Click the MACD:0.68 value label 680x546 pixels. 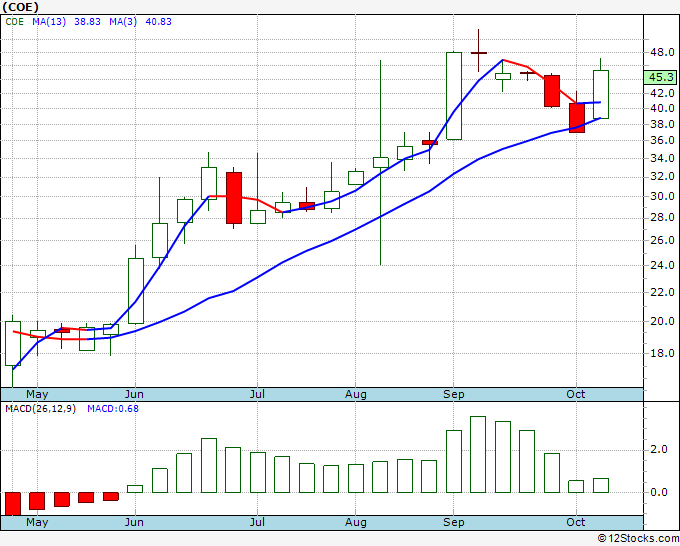[113, 409]
